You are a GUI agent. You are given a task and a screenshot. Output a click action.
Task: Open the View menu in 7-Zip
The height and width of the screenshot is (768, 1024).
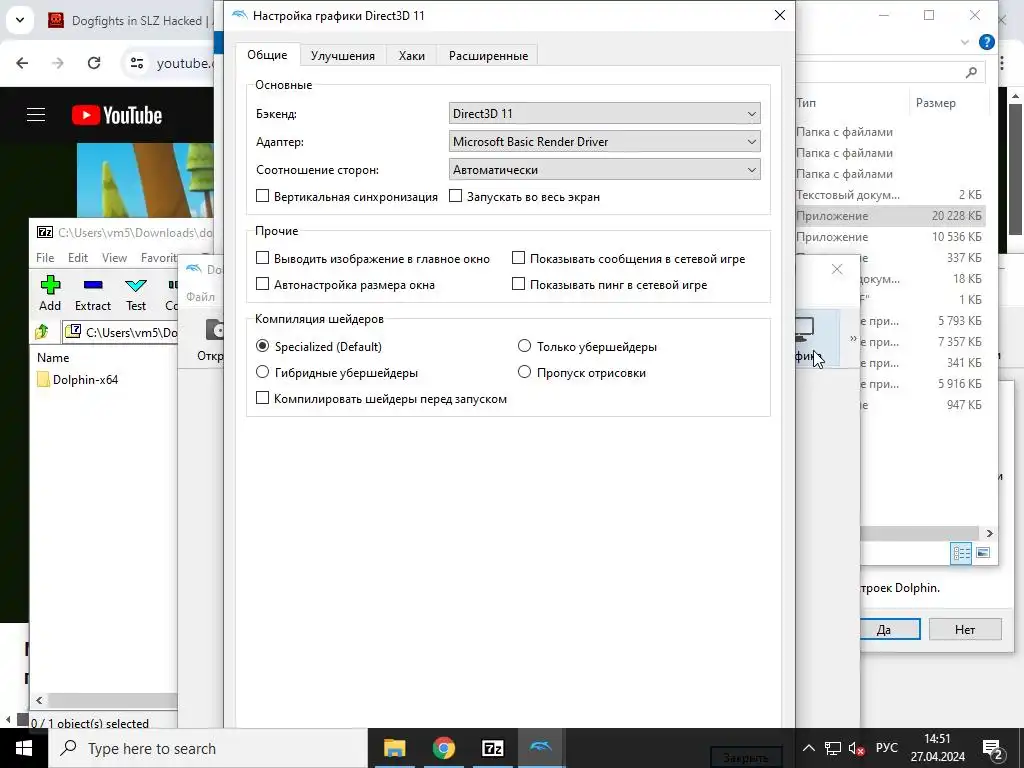114,258
